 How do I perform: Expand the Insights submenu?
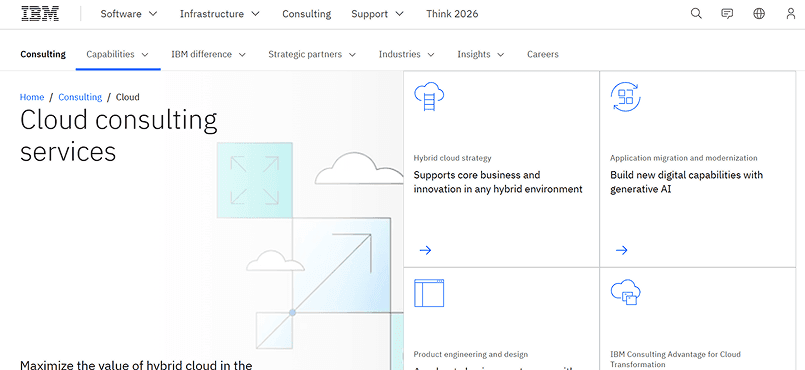pos(481,54)
